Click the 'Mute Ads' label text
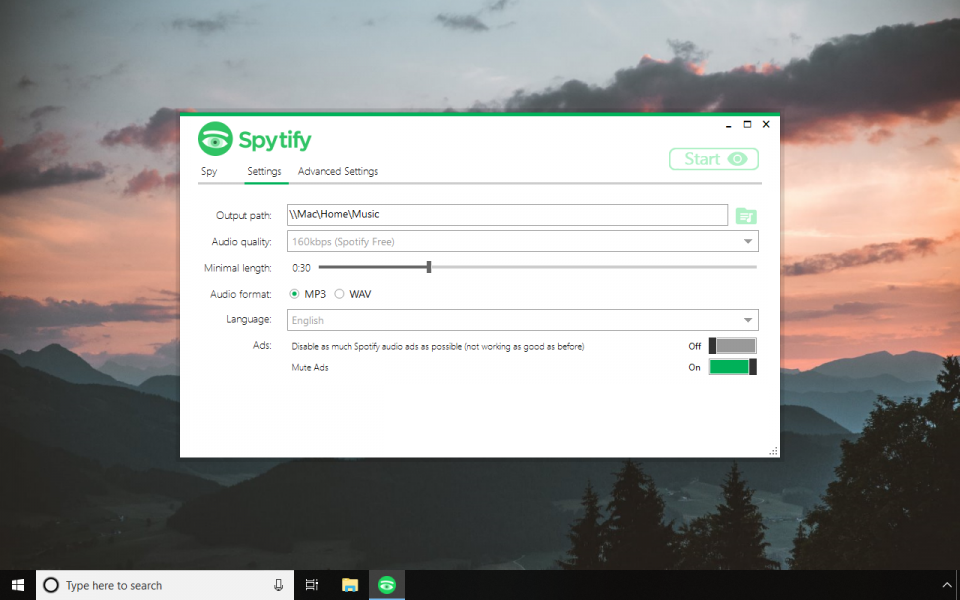 [310, 367]
